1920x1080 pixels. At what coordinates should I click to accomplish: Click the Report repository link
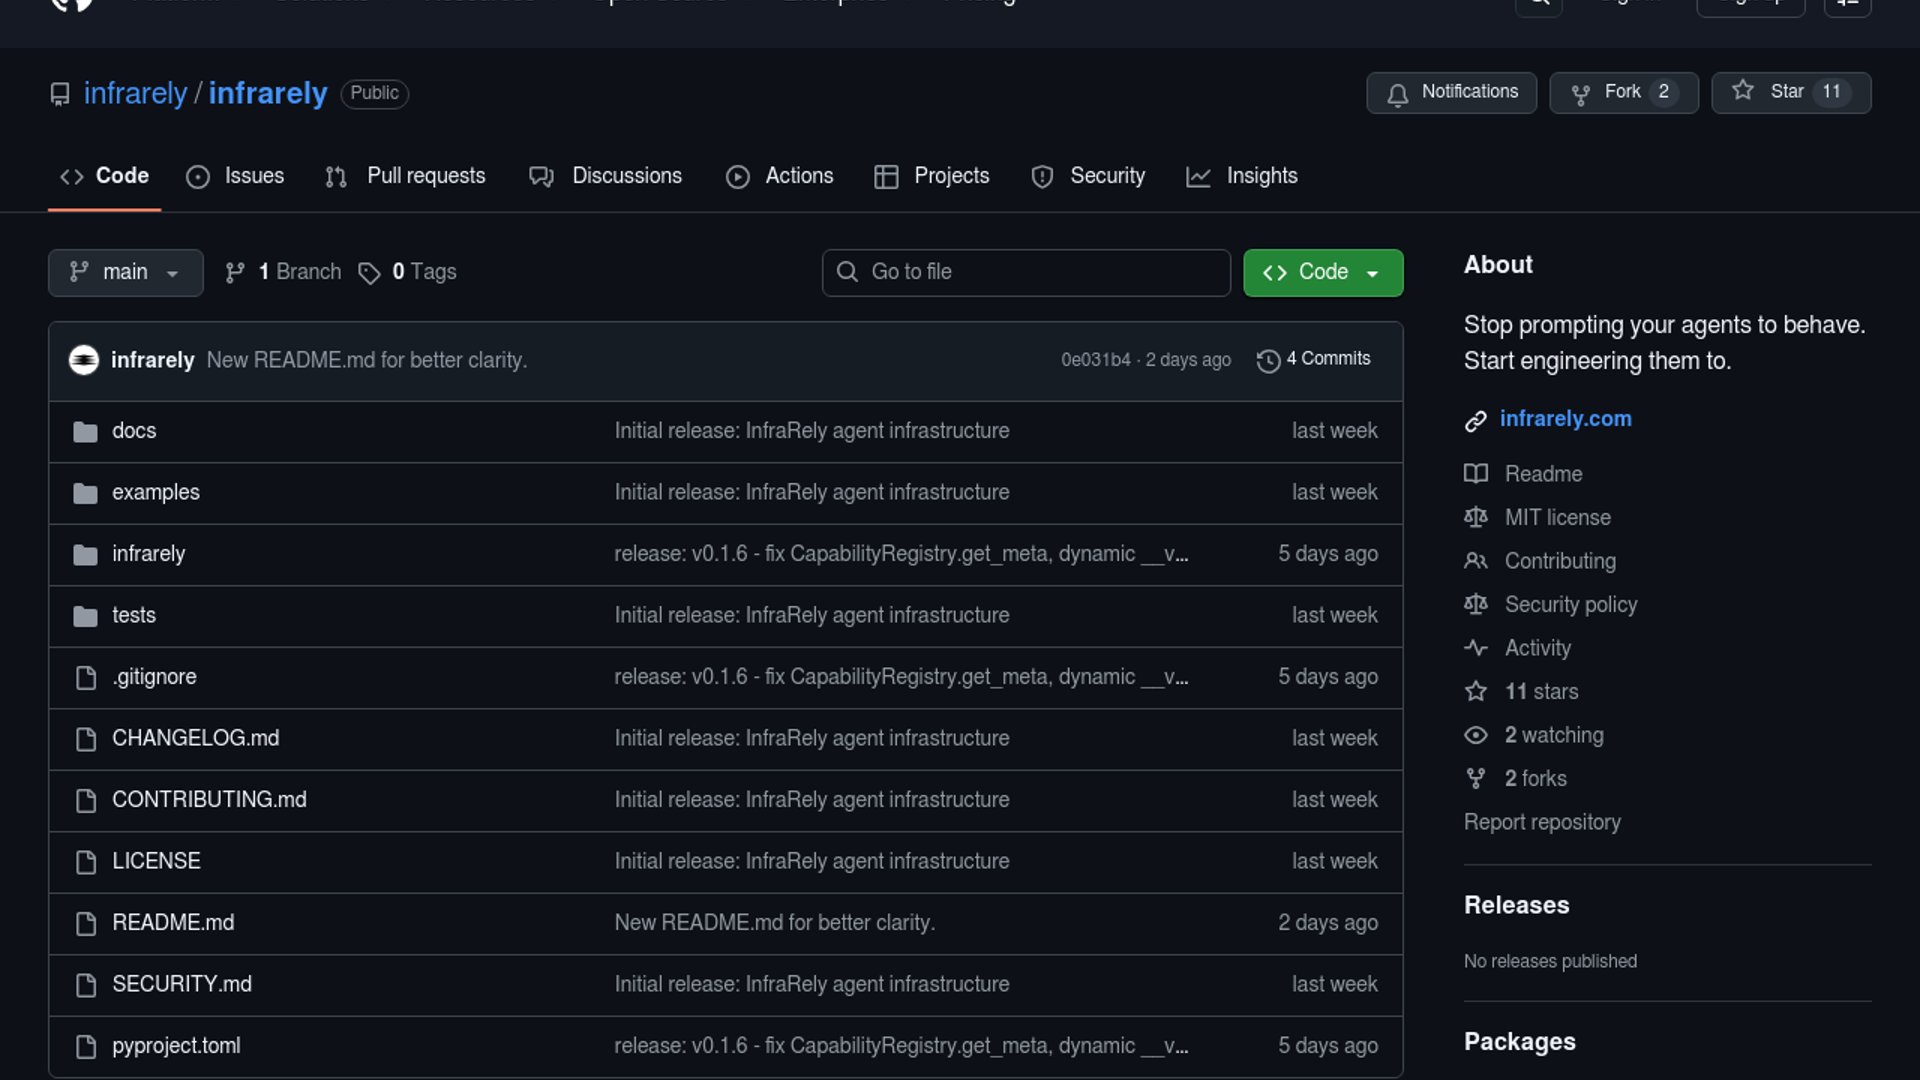click(1542, 822)
